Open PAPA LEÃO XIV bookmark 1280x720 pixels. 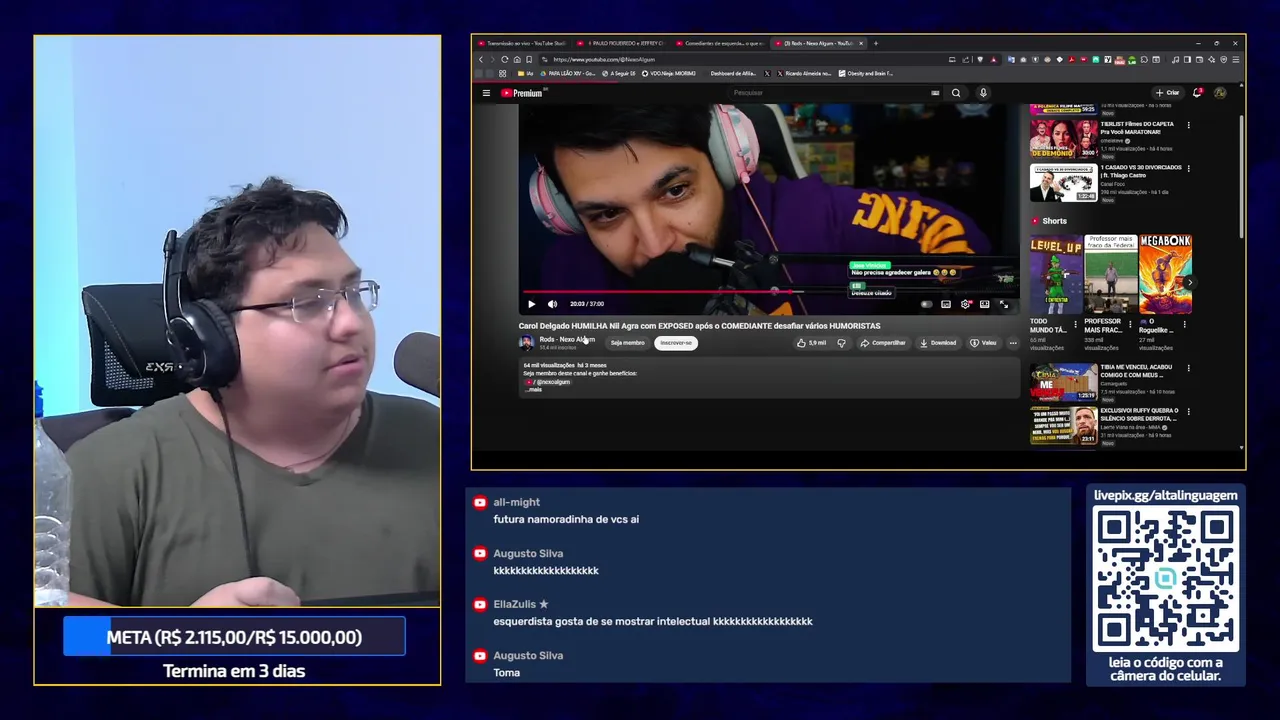[568, 73]
